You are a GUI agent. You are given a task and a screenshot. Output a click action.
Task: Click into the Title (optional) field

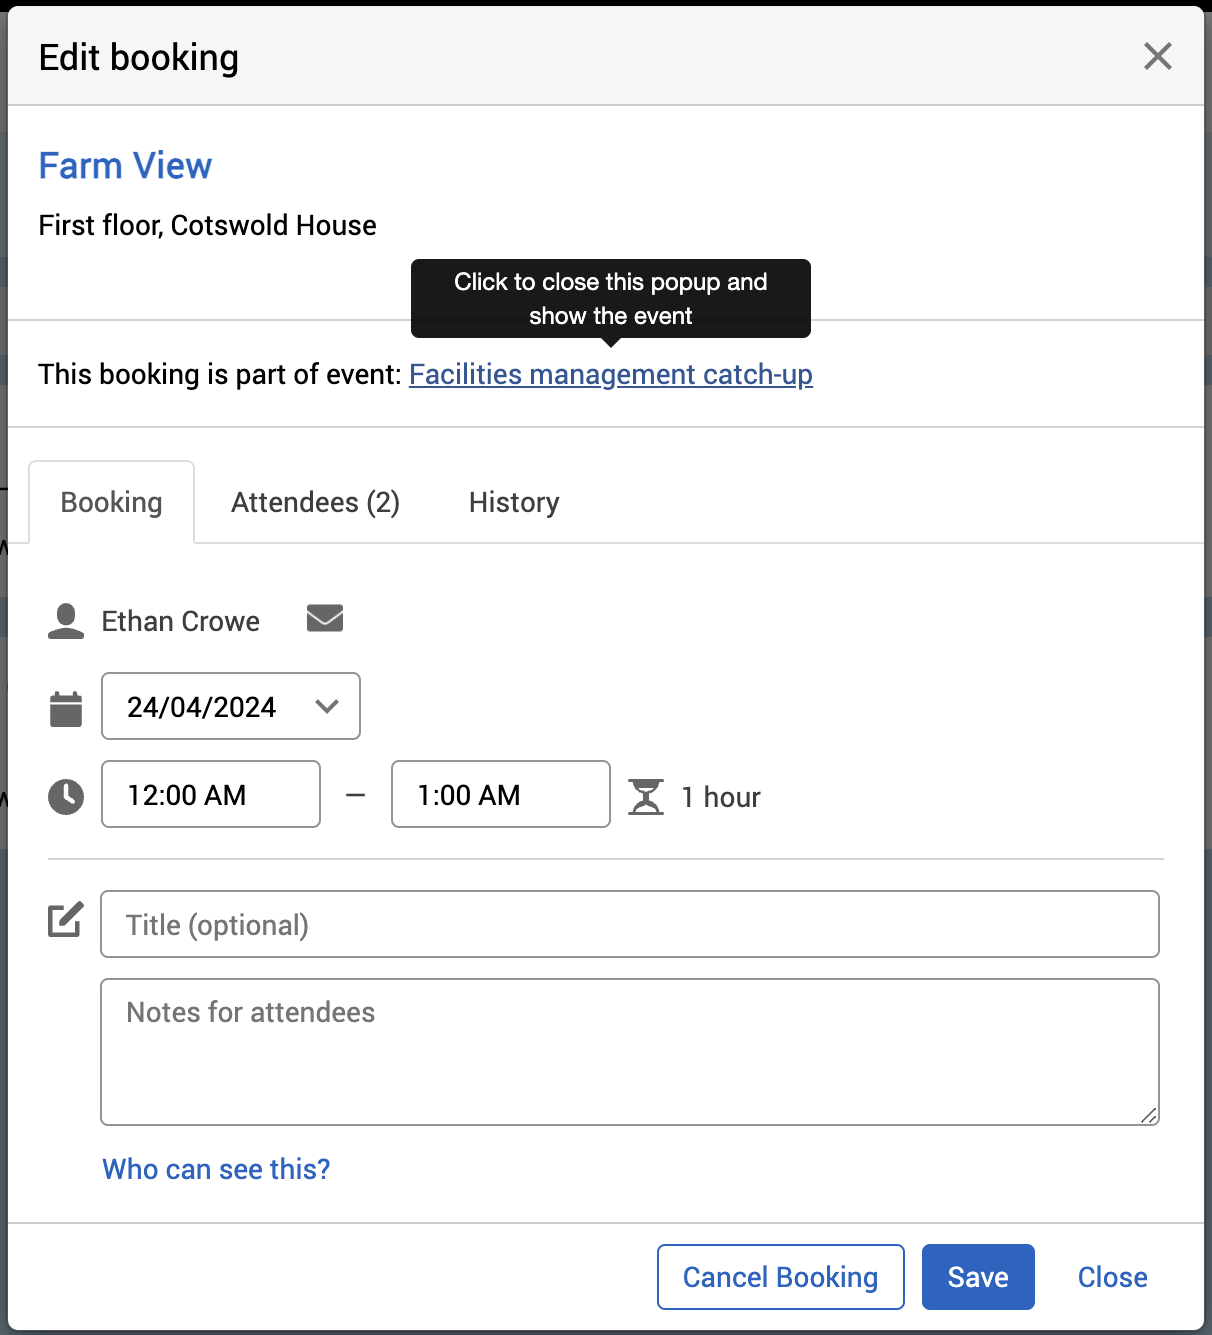coord(630,924)
